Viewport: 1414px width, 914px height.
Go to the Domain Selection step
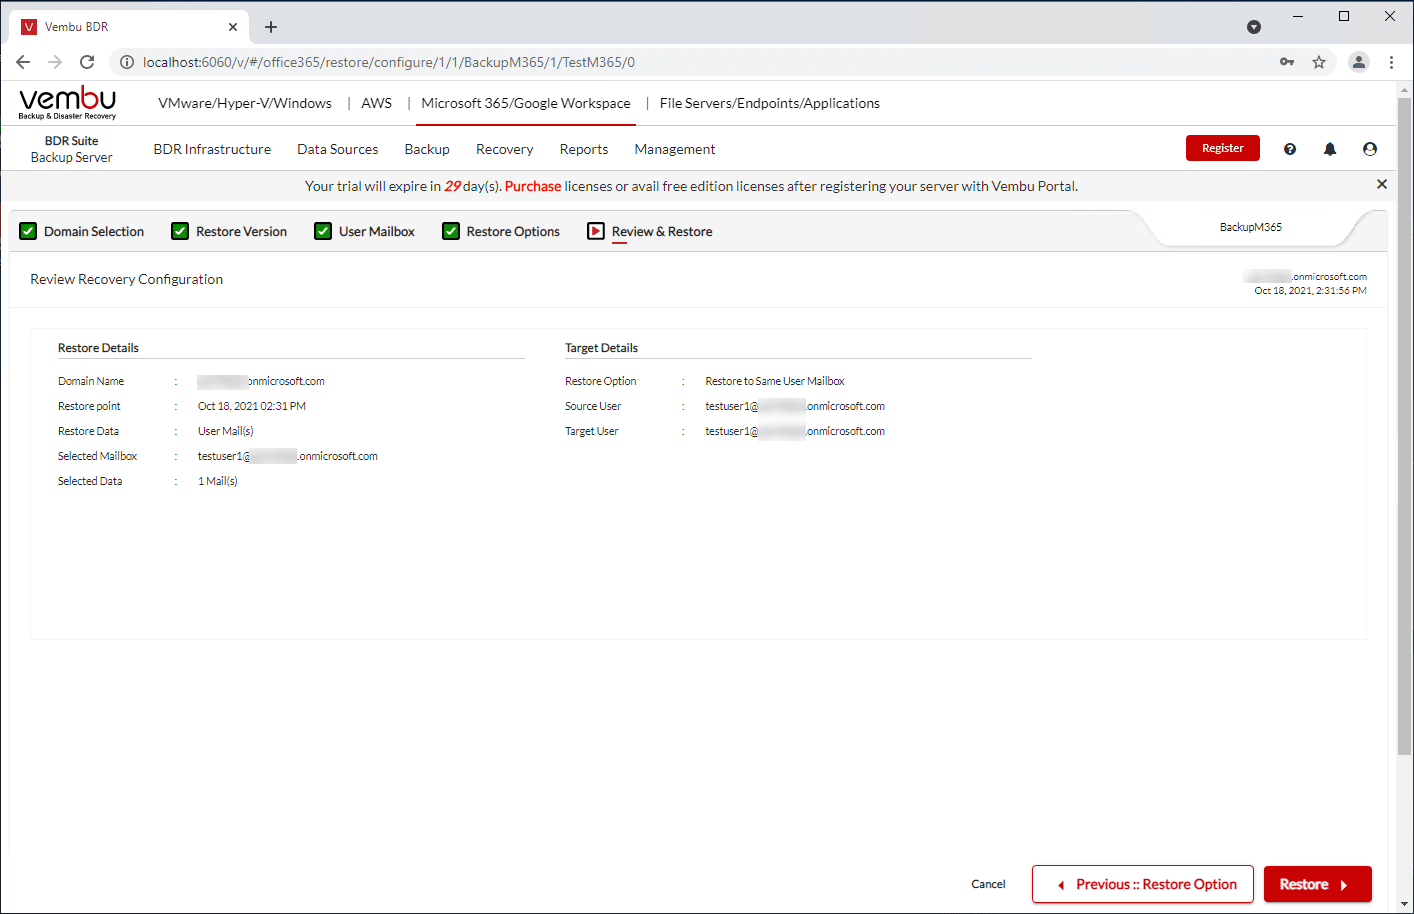click(94, 231)
